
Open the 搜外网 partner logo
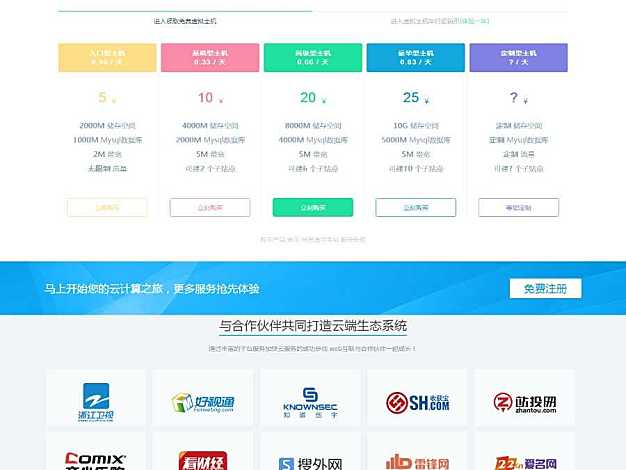[310, 463]
